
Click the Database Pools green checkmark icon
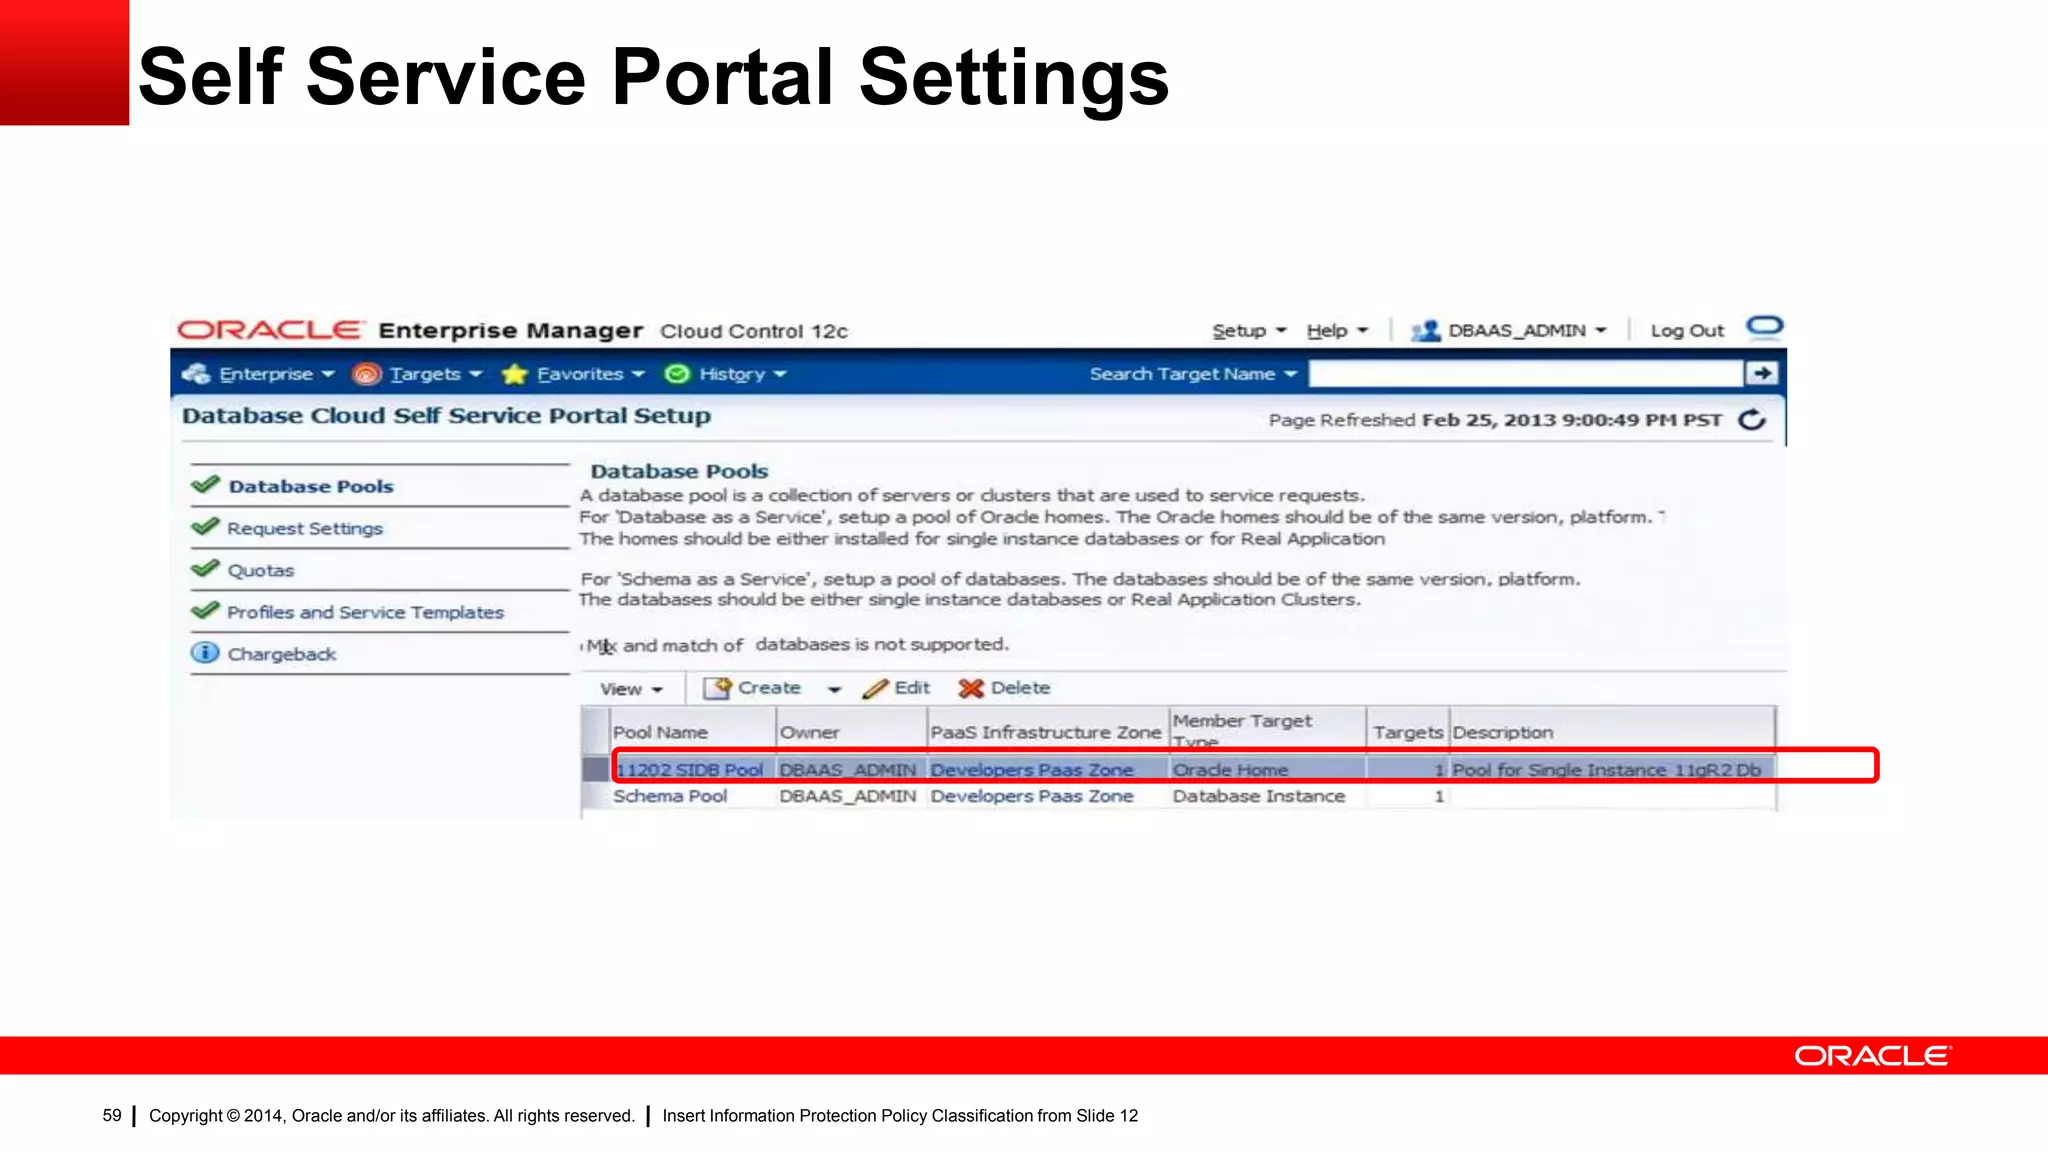point(205,485)
